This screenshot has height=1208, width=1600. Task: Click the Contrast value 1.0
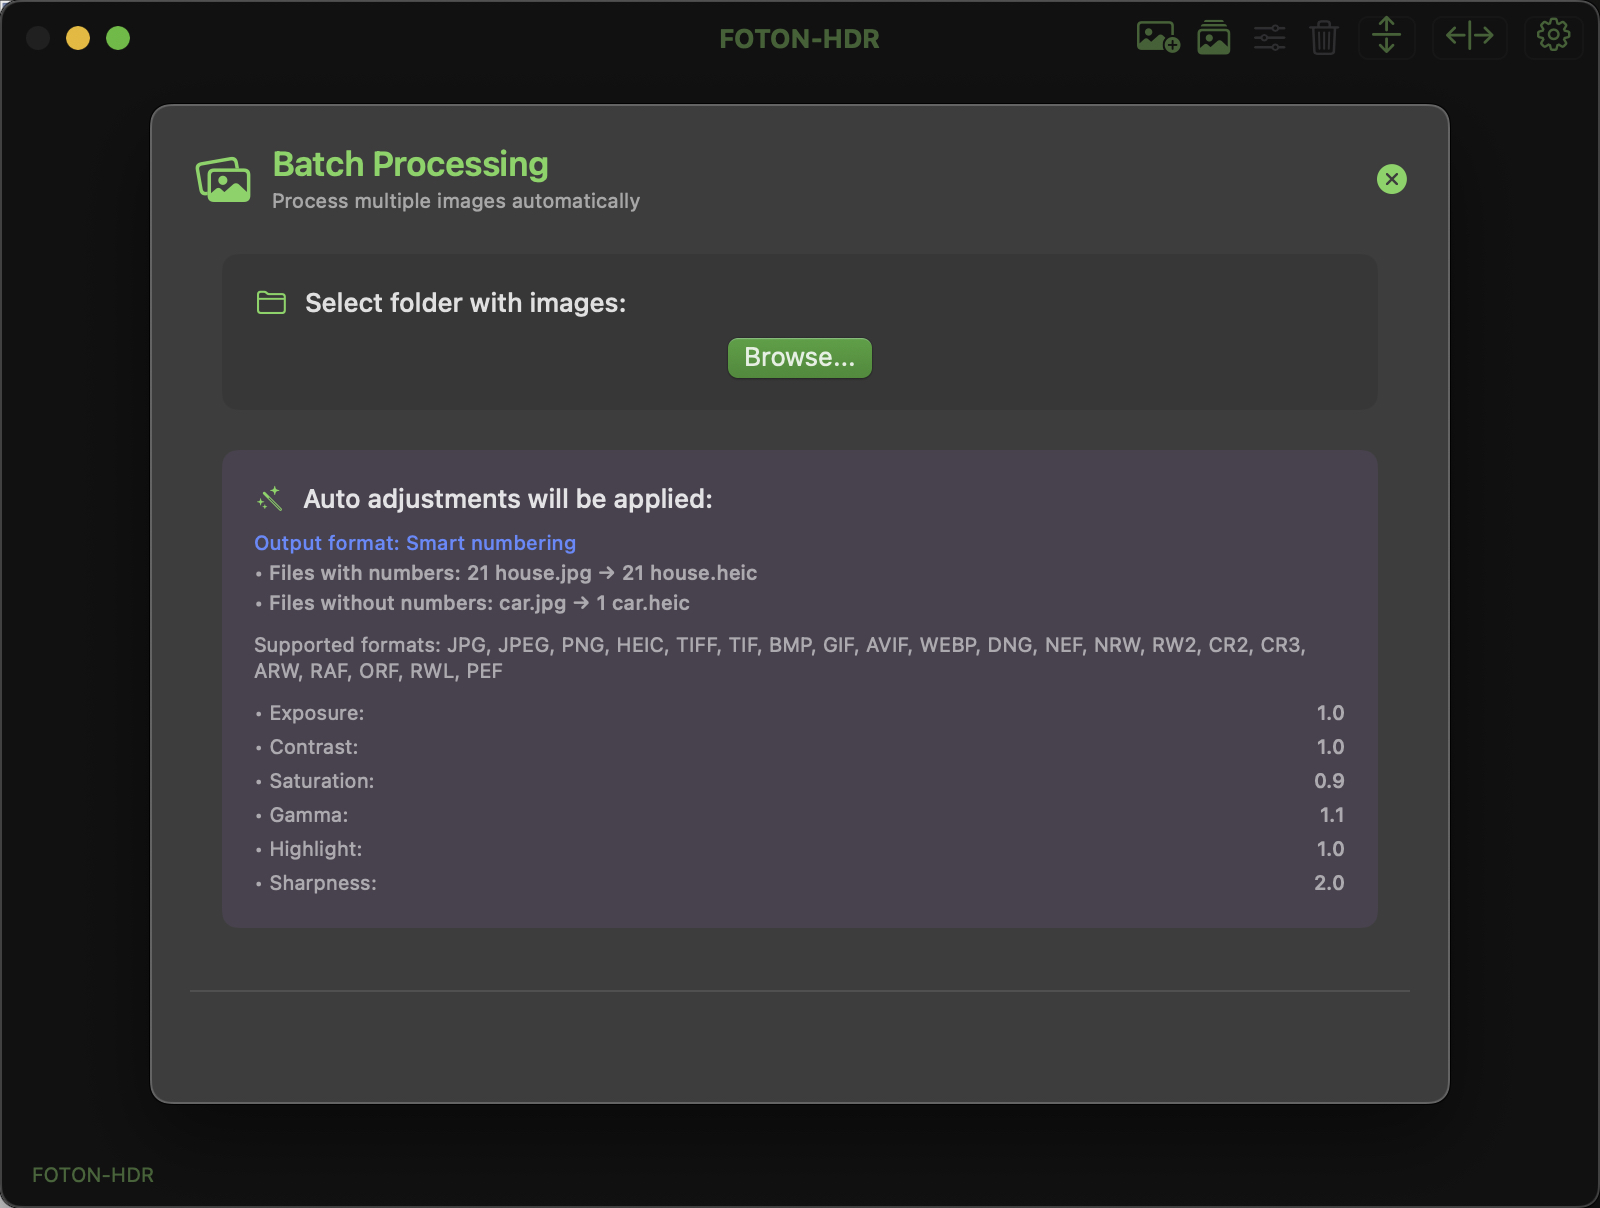tap(1330, 747)
